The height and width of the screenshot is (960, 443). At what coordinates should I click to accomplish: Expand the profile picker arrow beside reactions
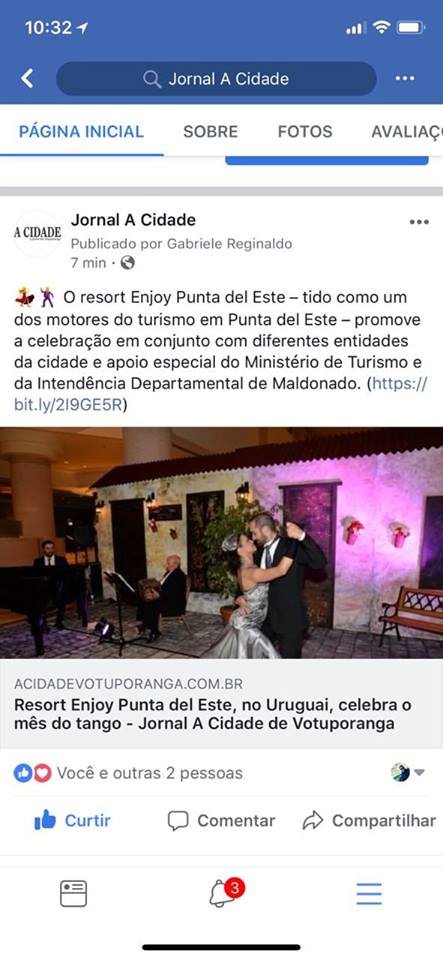[x=419, y=773]
